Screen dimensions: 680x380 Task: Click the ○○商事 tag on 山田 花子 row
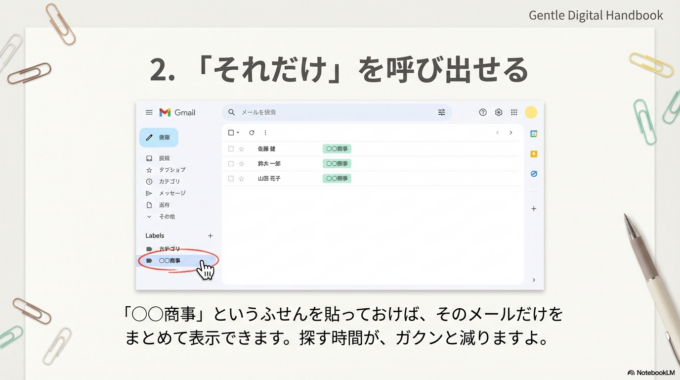(x=337, y=178)
